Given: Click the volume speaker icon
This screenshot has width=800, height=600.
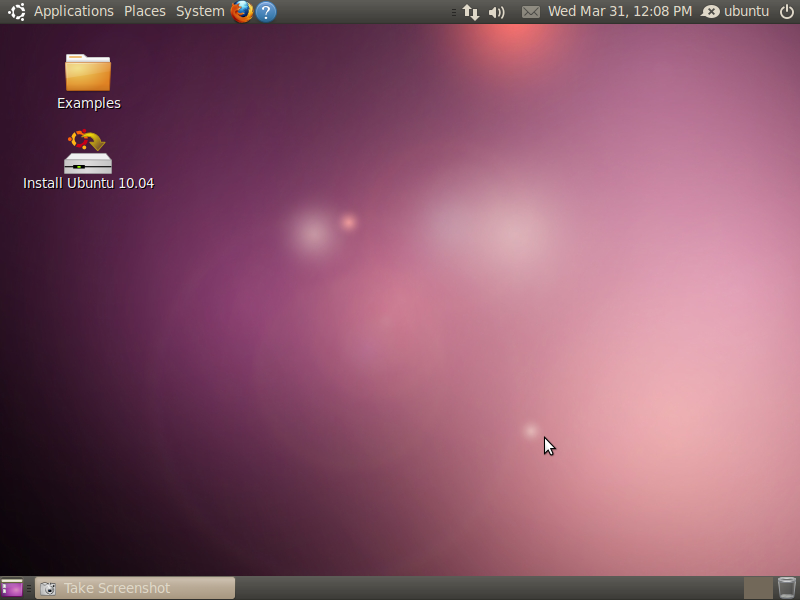Looking at the screenshot, I should (x=497, y=12).
